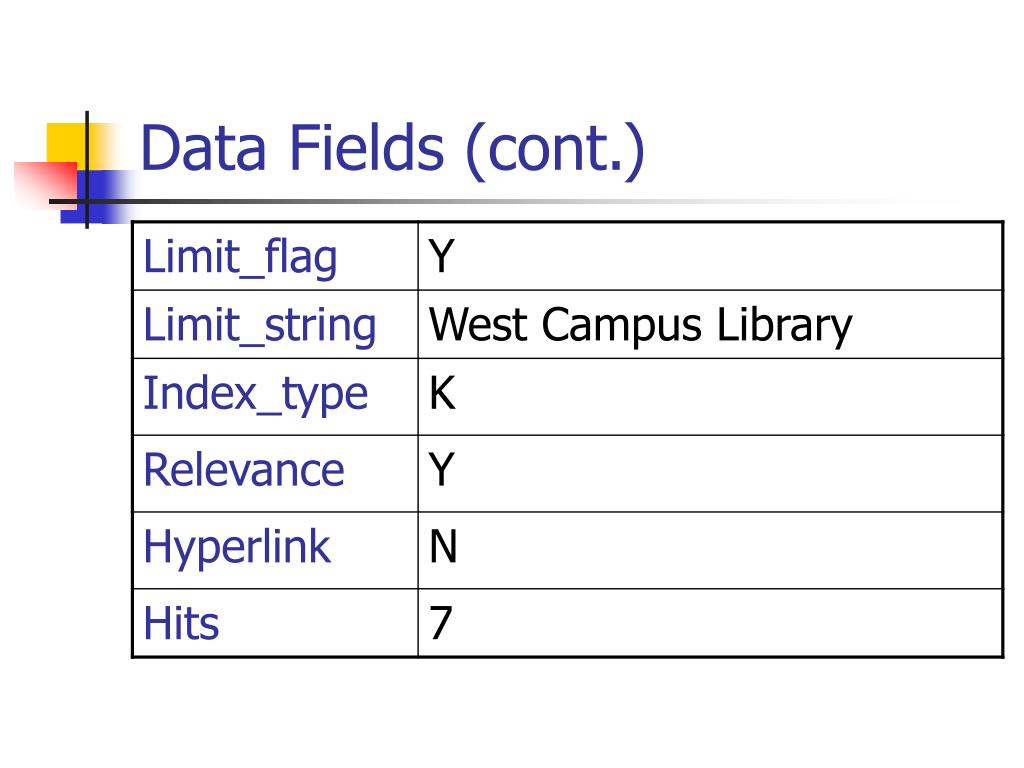Screen dimensions: 1024x768
Task: Select the Hyperlink field label
Action: (237, 547)
